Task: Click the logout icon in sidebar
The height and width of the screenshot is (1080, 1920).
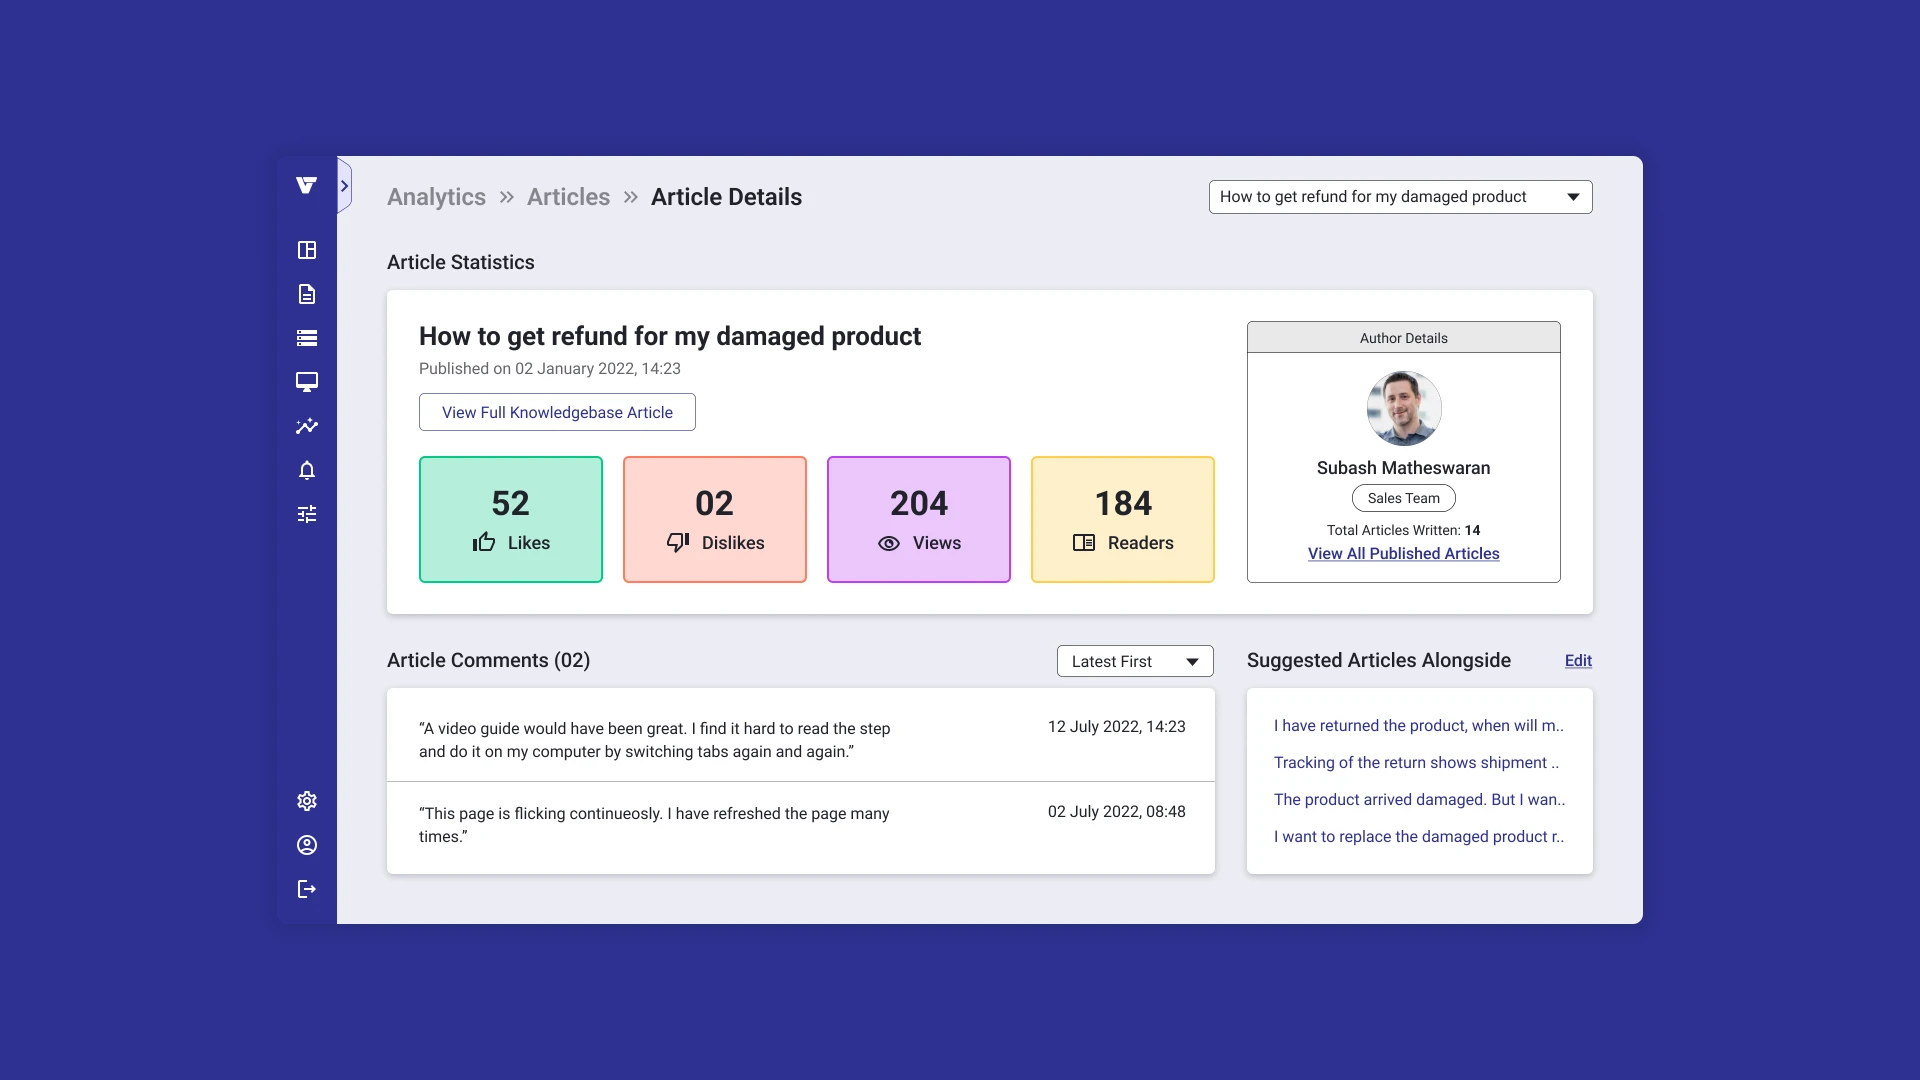Action: [307, 889]
